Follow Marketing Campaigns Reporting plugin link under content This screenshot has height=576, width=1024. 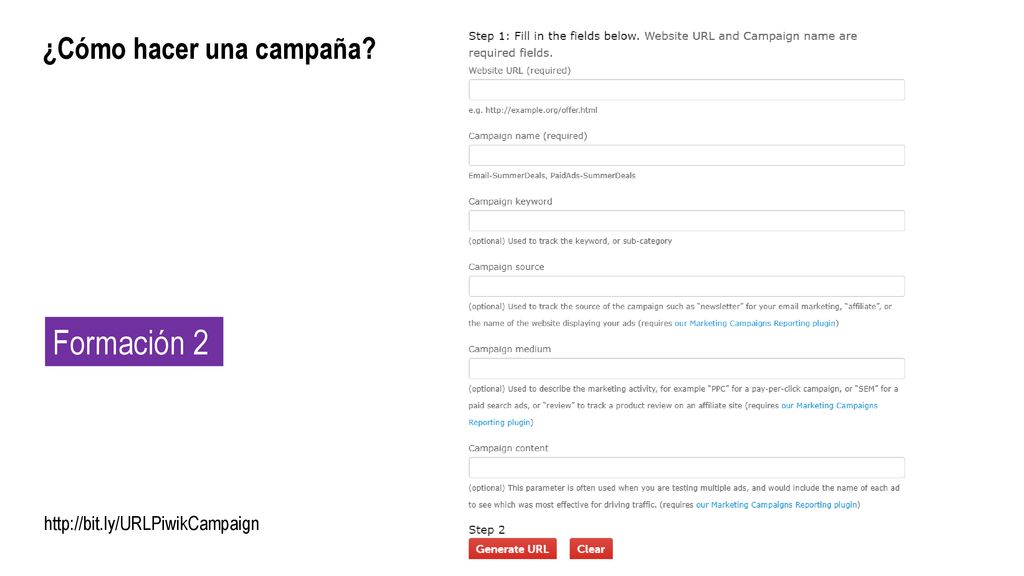776,505
